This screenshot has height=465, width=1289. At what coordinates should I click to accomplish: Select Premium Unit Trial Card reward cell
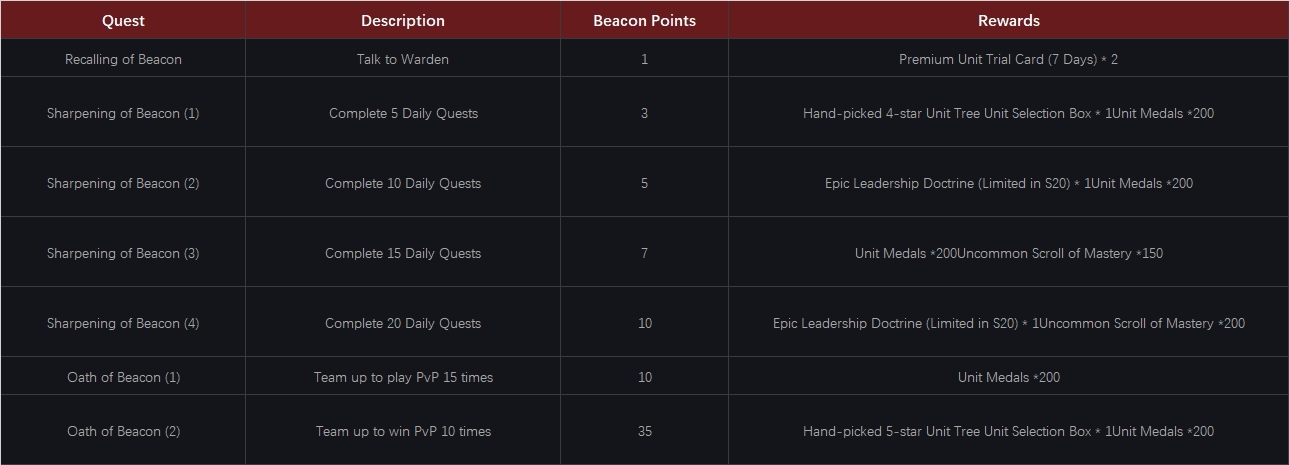tap(1008, 59)
